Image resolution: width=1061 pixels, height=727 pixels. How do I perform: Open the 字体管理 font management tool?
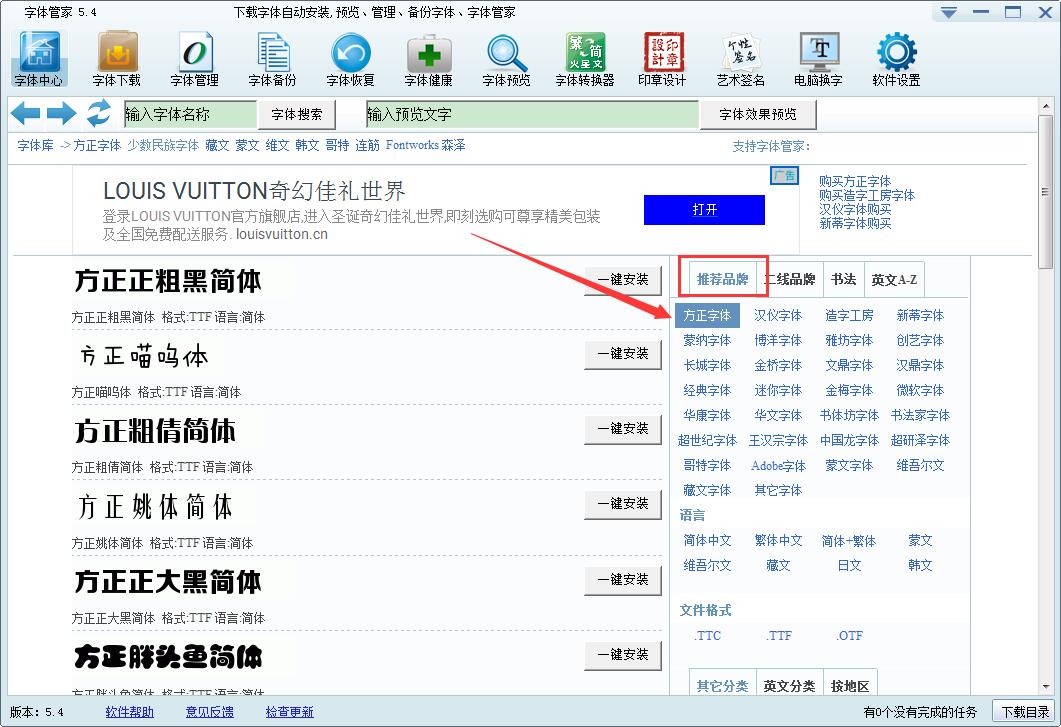pyautogui.click(x=195, y=58)
